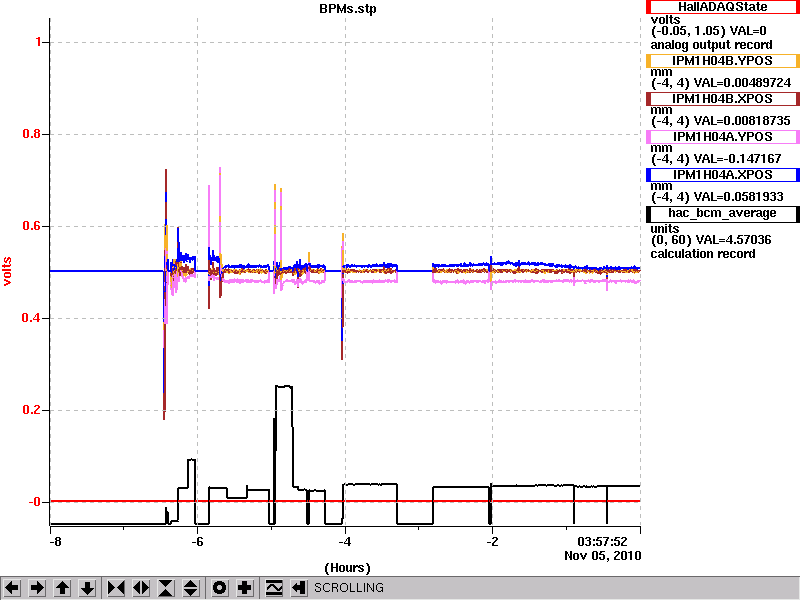Click the BPMs.stp graph title

click(x=347, y=9)
